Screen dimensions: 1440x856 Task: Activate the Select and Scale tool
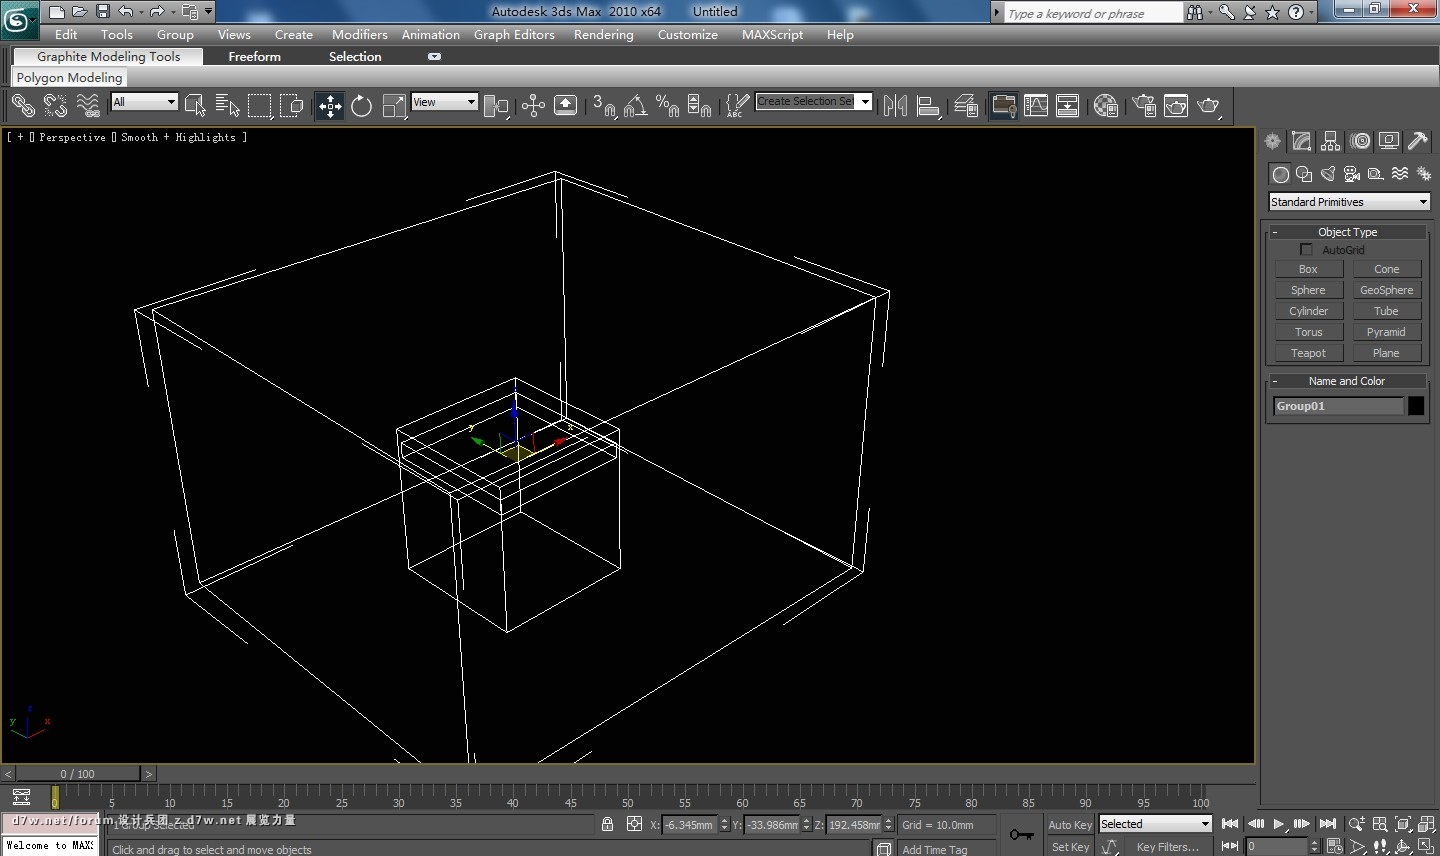(394, 105)
